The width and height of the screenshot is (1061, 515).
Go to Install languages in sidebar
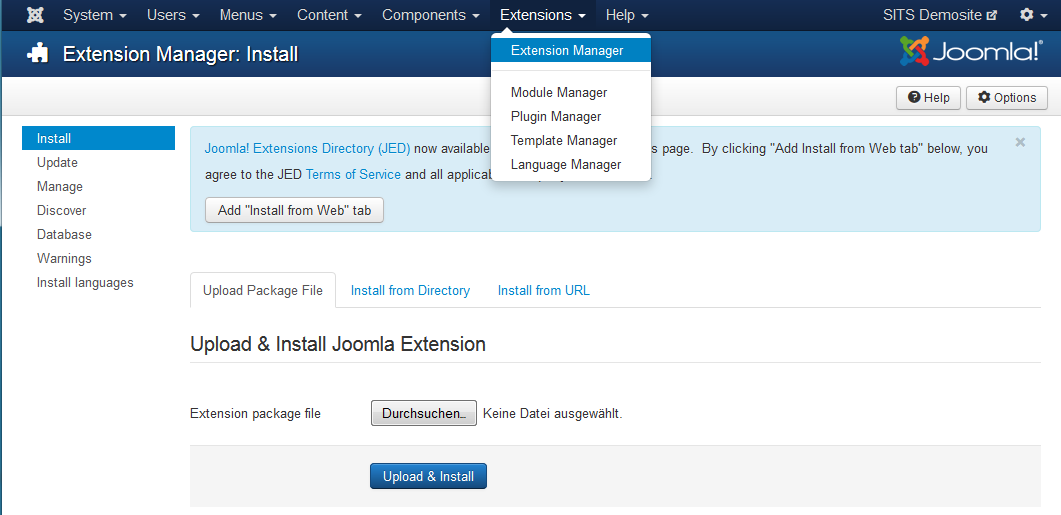click(85, 282)
